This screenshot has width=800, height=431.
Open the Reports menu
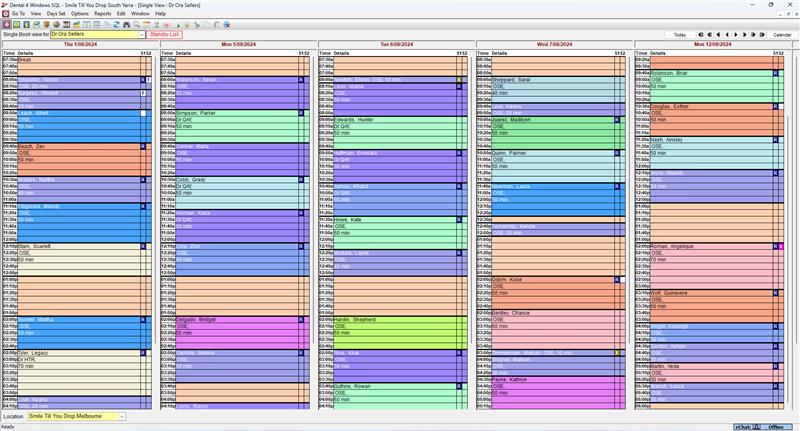[x=103, y=14]
